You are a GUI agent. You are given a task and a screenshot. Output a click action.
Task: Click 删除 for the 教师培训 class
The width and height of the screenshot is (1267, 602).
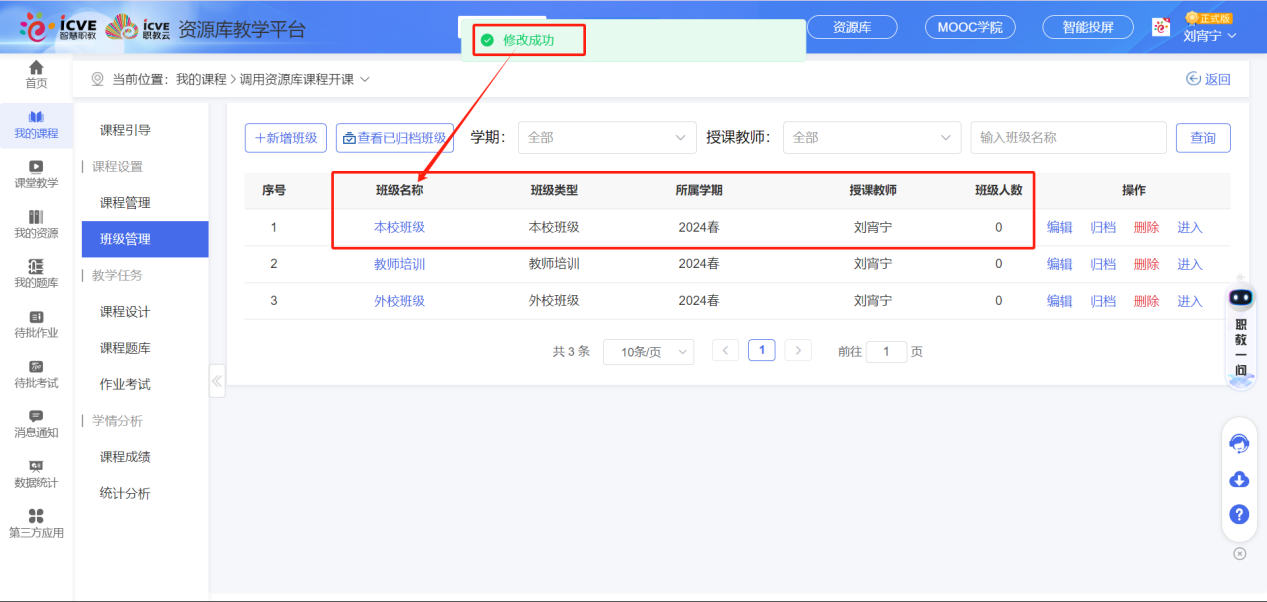pos(1146,265)
